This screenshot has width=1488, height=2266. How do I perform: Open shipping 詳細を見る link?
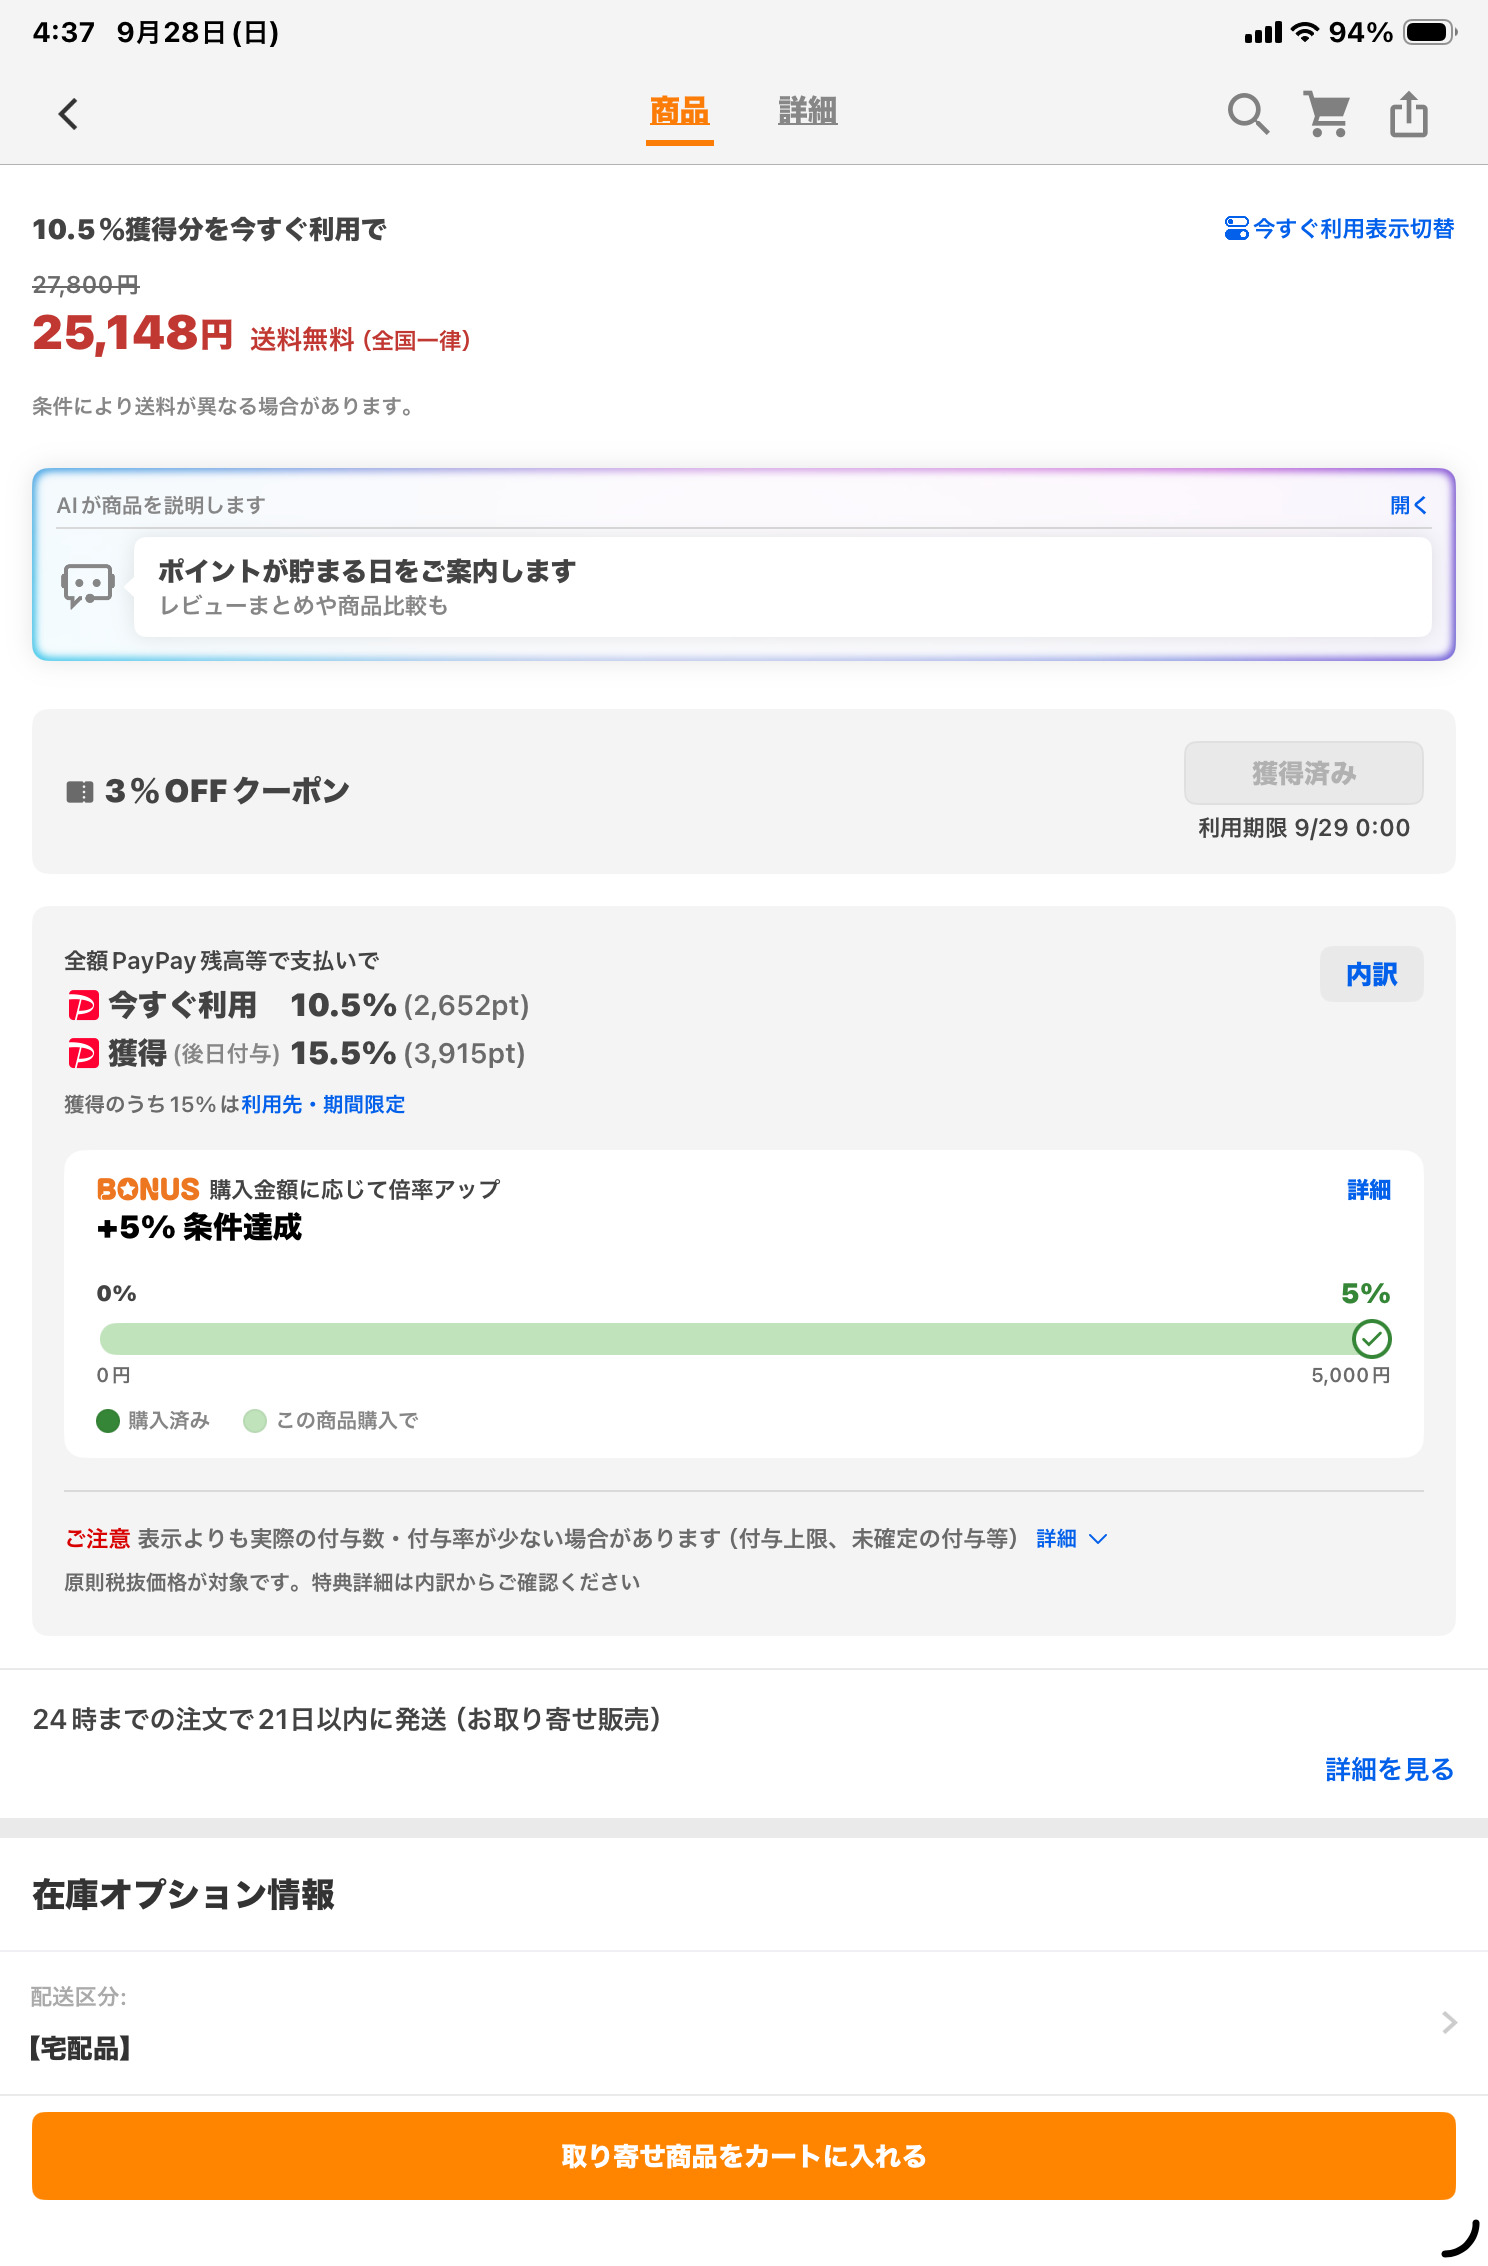tap(1389, 1769)
